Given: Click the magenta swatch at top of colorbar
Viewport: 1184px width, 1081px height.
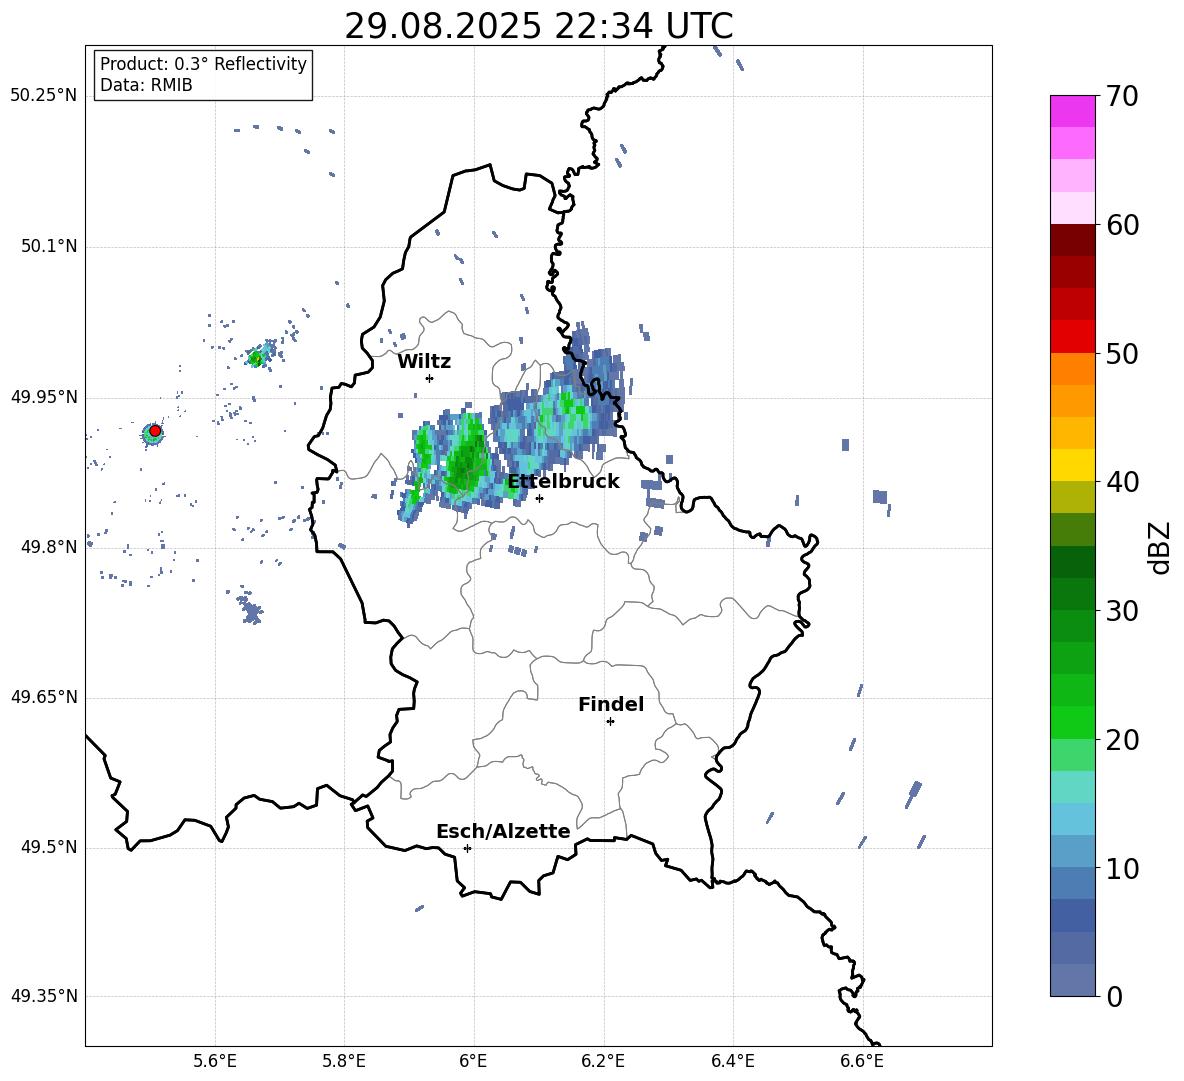Looking at the screenshot, I should tap(1072, 111).
